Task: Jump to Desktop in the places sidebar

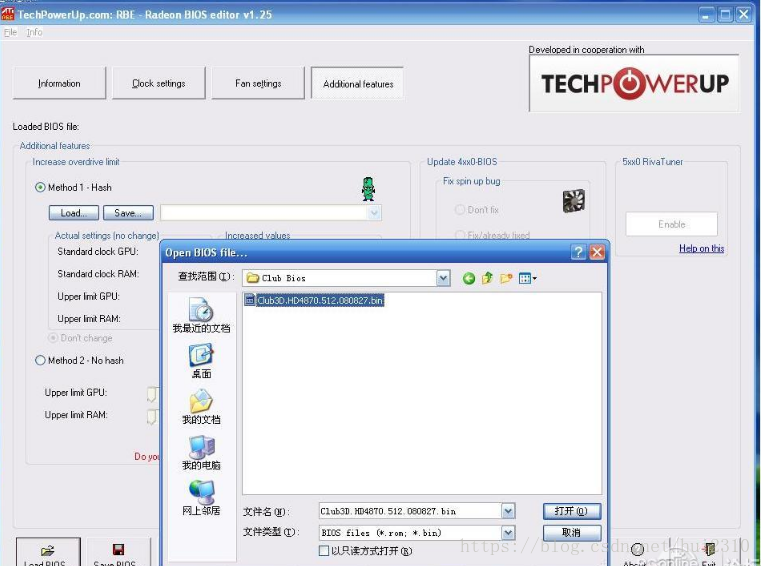Action: click(201, 361)
